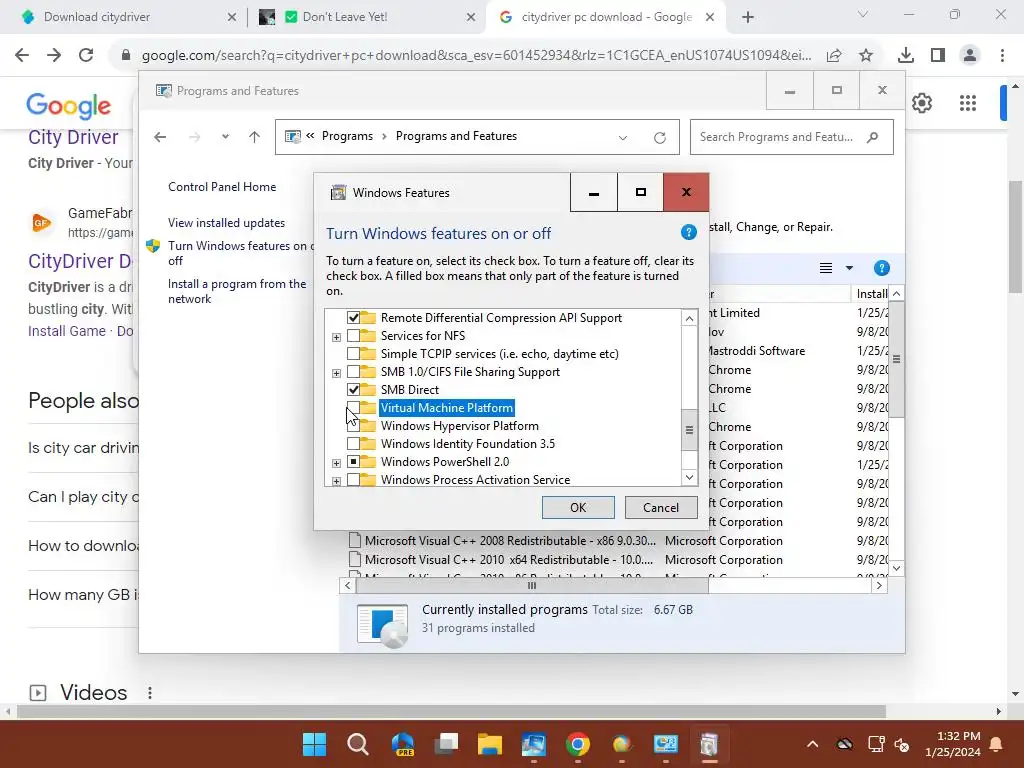Open address bar history dropdown
This screenshot has height=768, width=1024.
click(x=623, y=137)
